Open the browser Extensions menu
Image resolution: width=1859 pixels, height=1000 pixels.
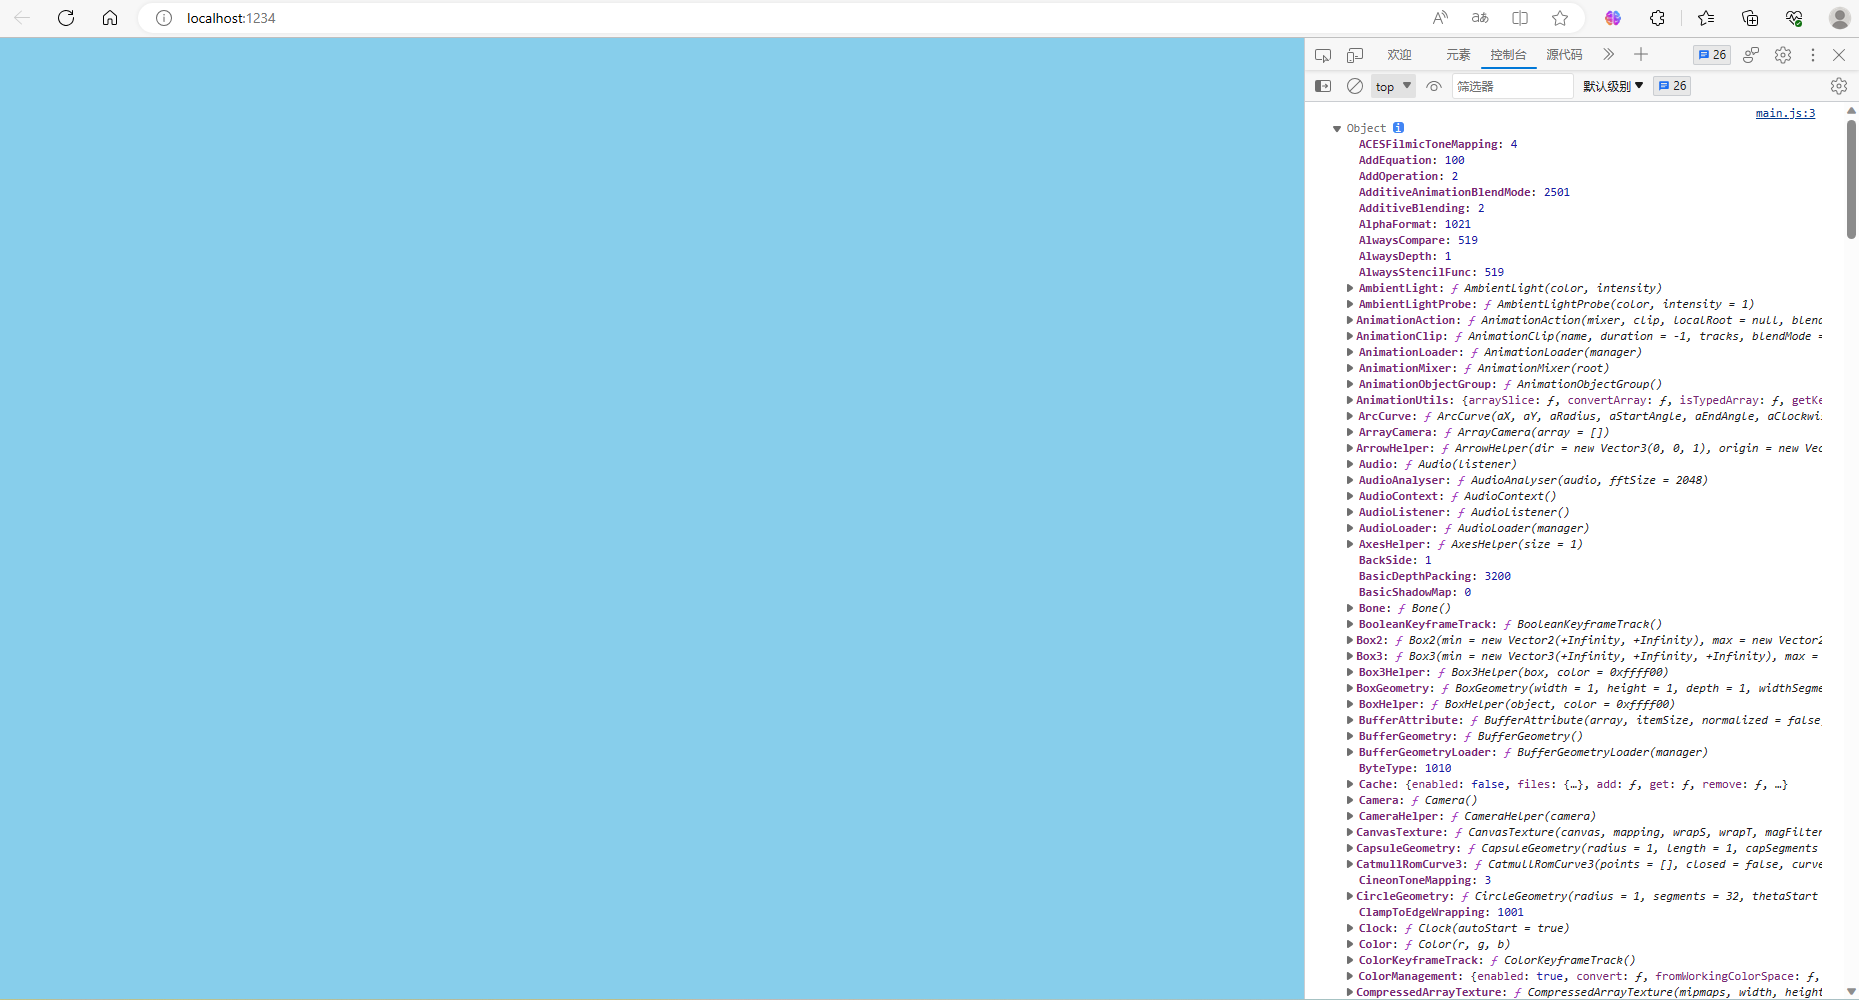(1657, 18)
